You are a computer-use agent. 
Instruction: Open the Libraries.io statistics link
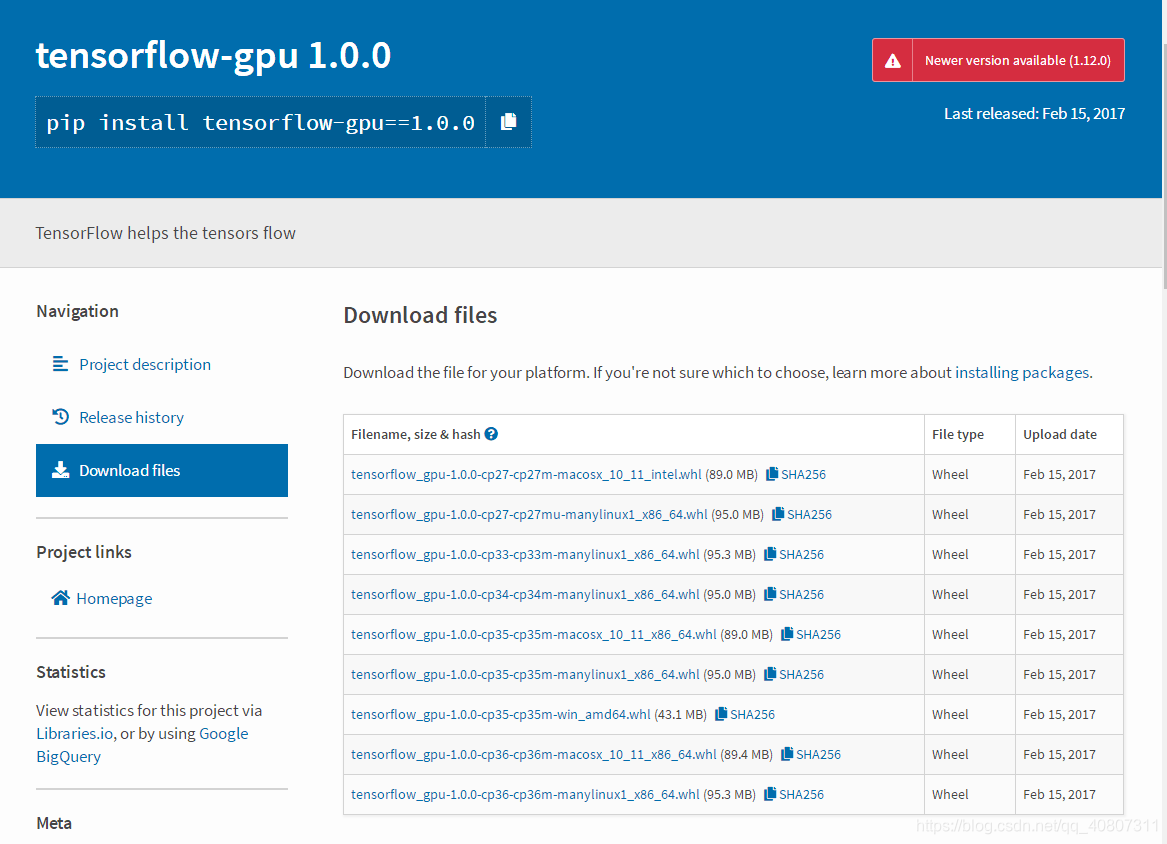pyautogui.click(x=74, y=733)
